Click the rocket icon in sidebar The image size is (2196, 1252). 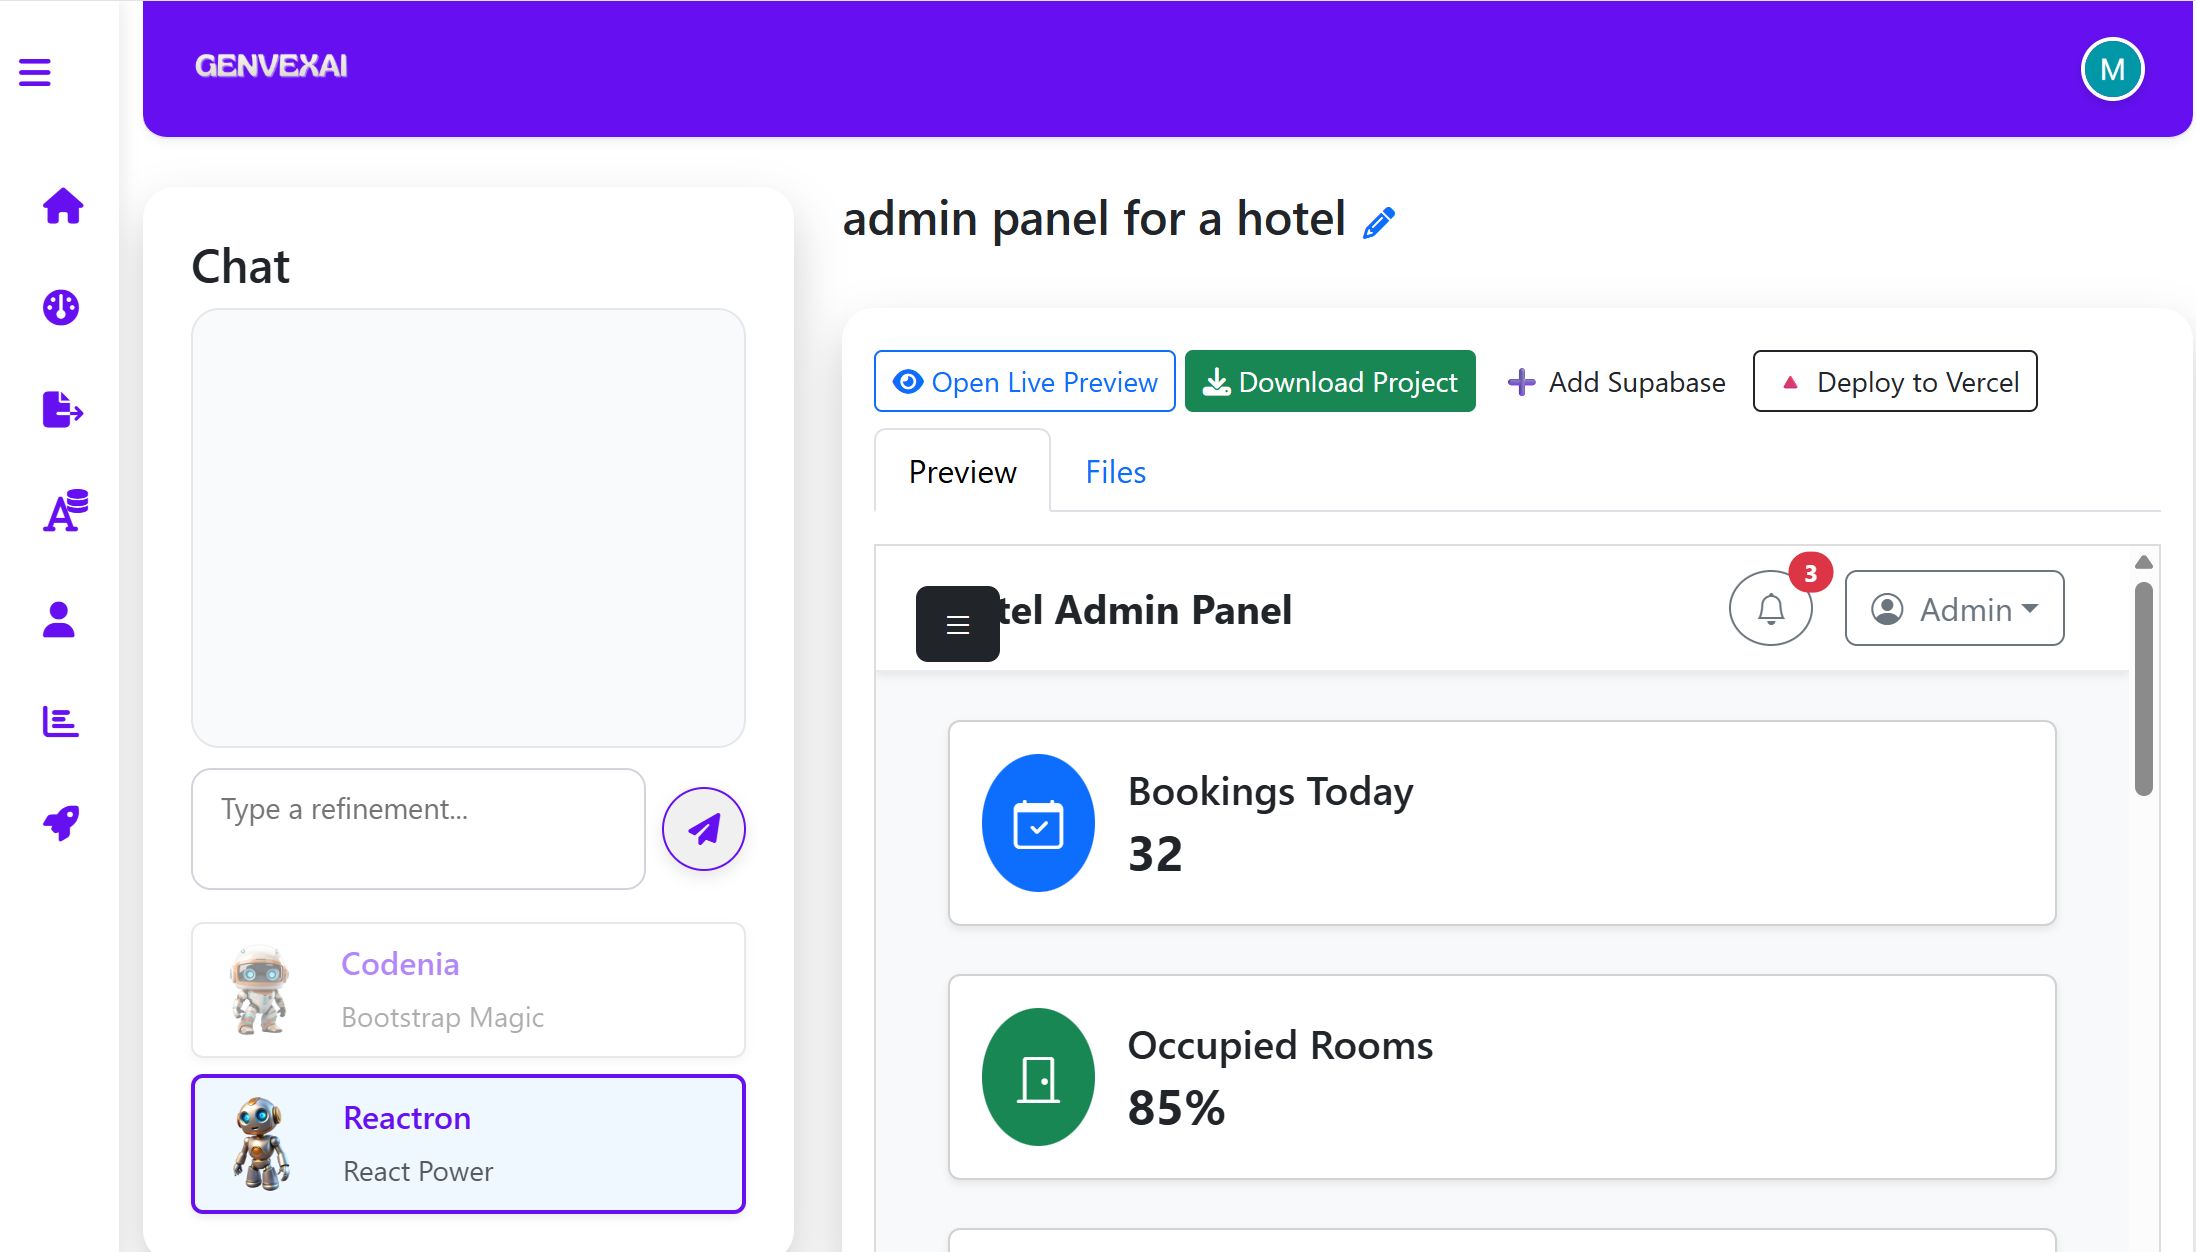tap(61, 823)
